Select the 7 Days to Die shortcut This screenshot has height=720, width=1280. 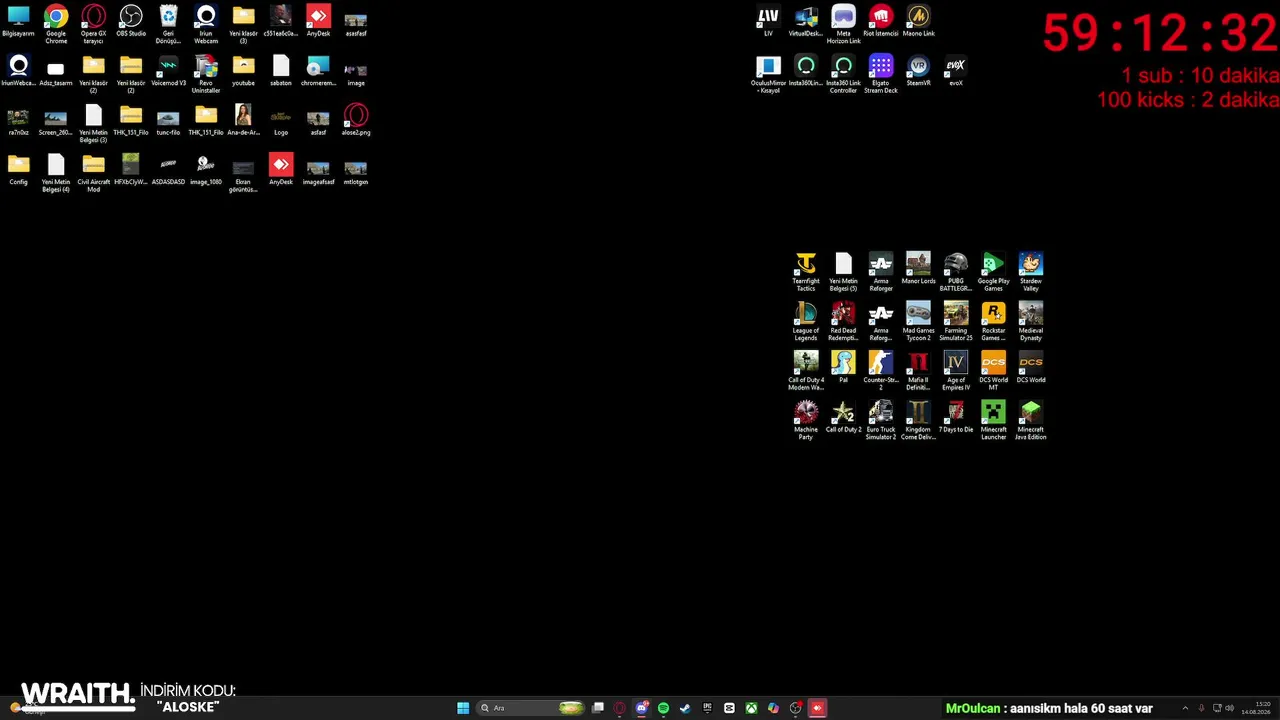956,418
